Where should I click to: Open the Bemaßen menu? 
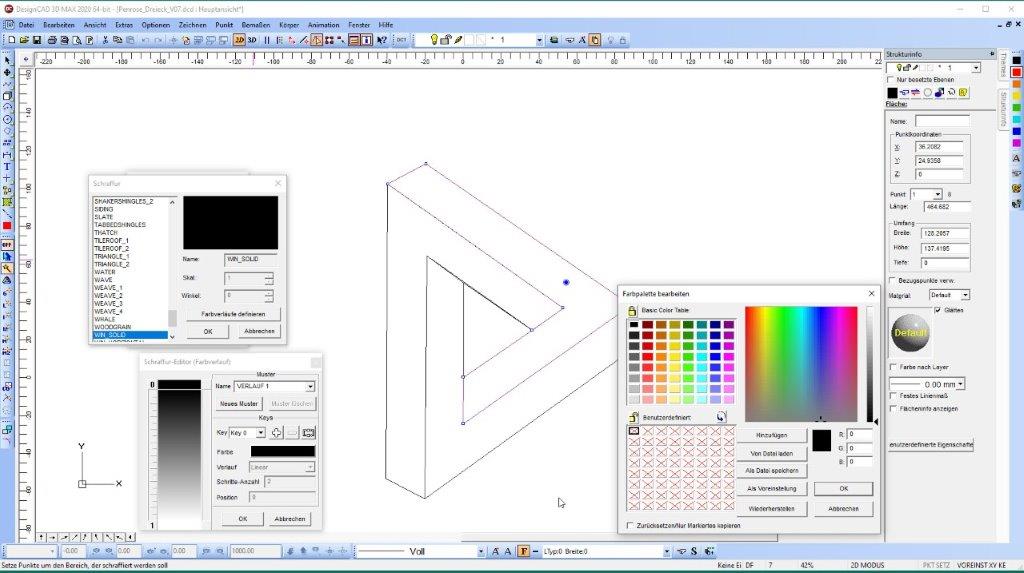click(x=256, y=25)
